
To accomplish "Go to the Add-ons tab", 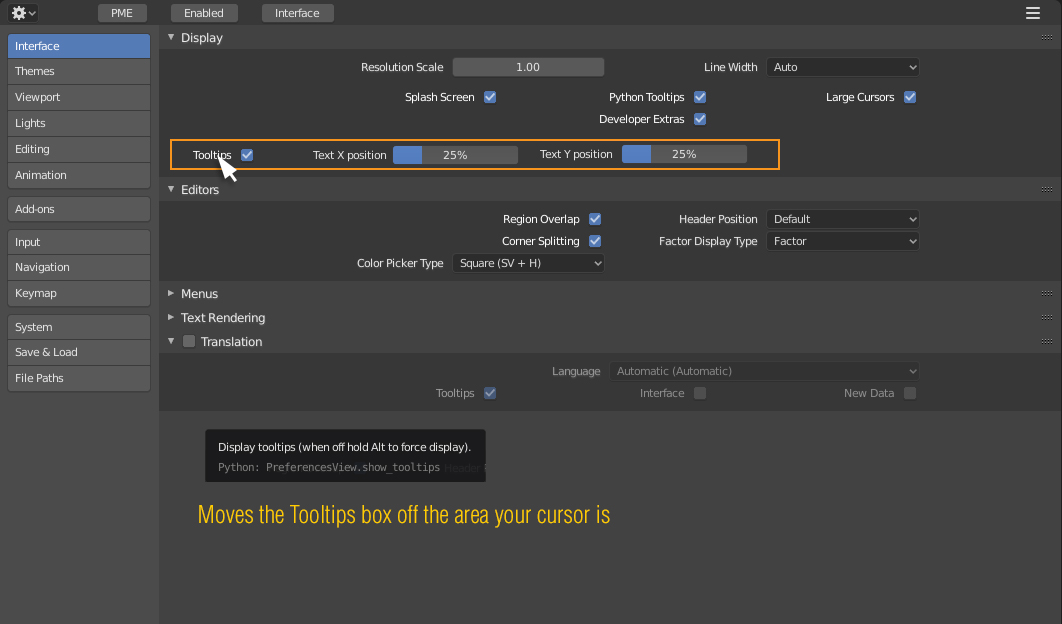I will (x=79, y=209).
